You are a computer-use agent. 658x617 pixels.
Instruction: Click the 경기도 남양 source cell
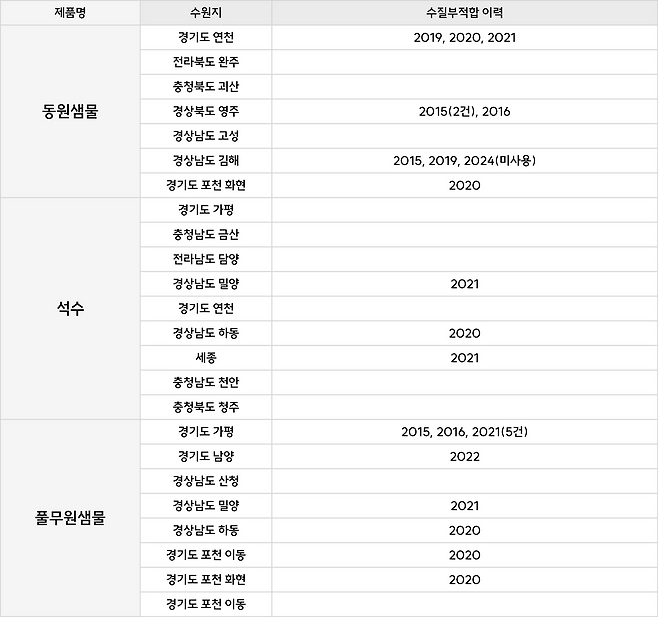coord(205,456)
